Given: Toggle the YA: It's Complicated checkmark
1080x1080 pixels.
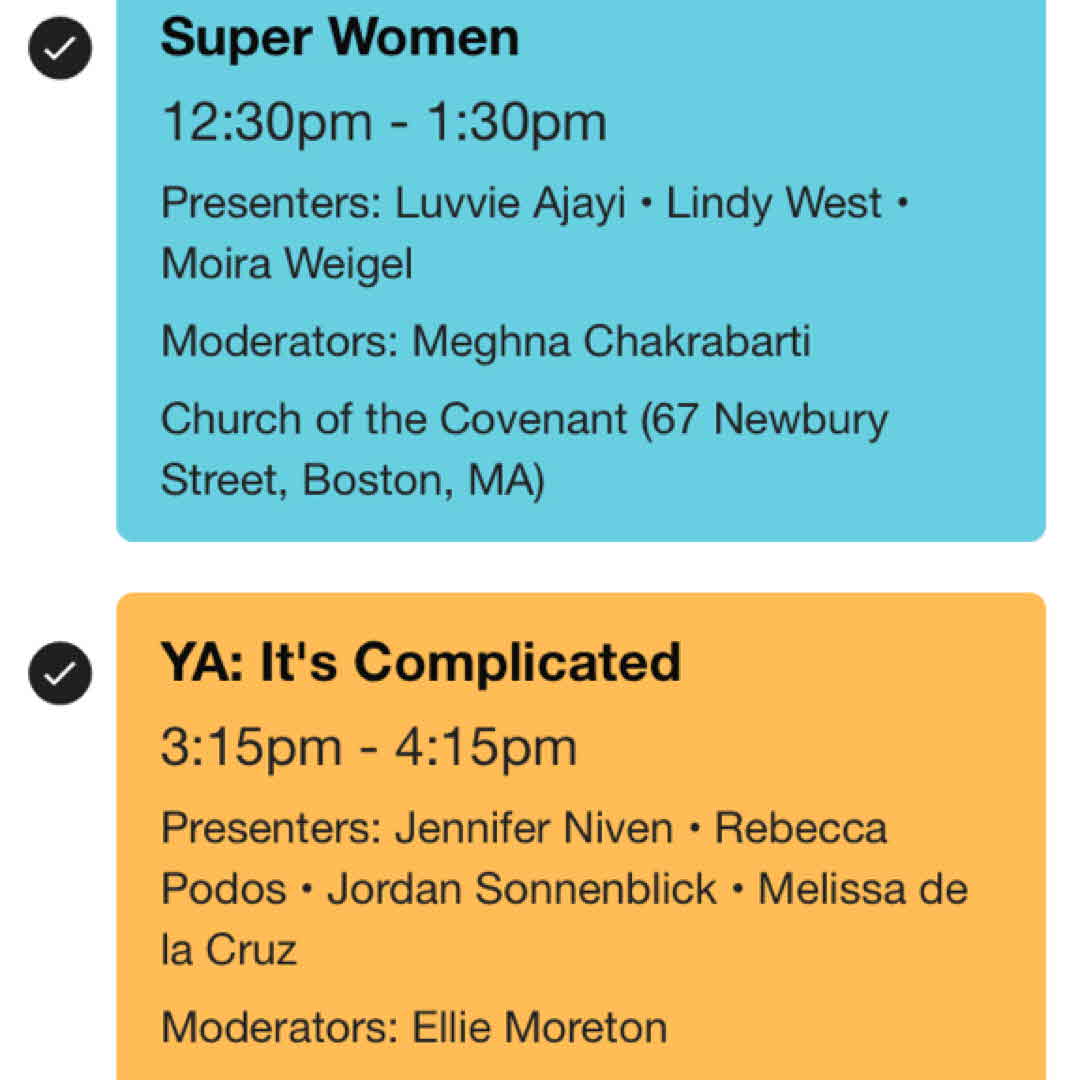Looking at the screenshot, I should (60, 673).
